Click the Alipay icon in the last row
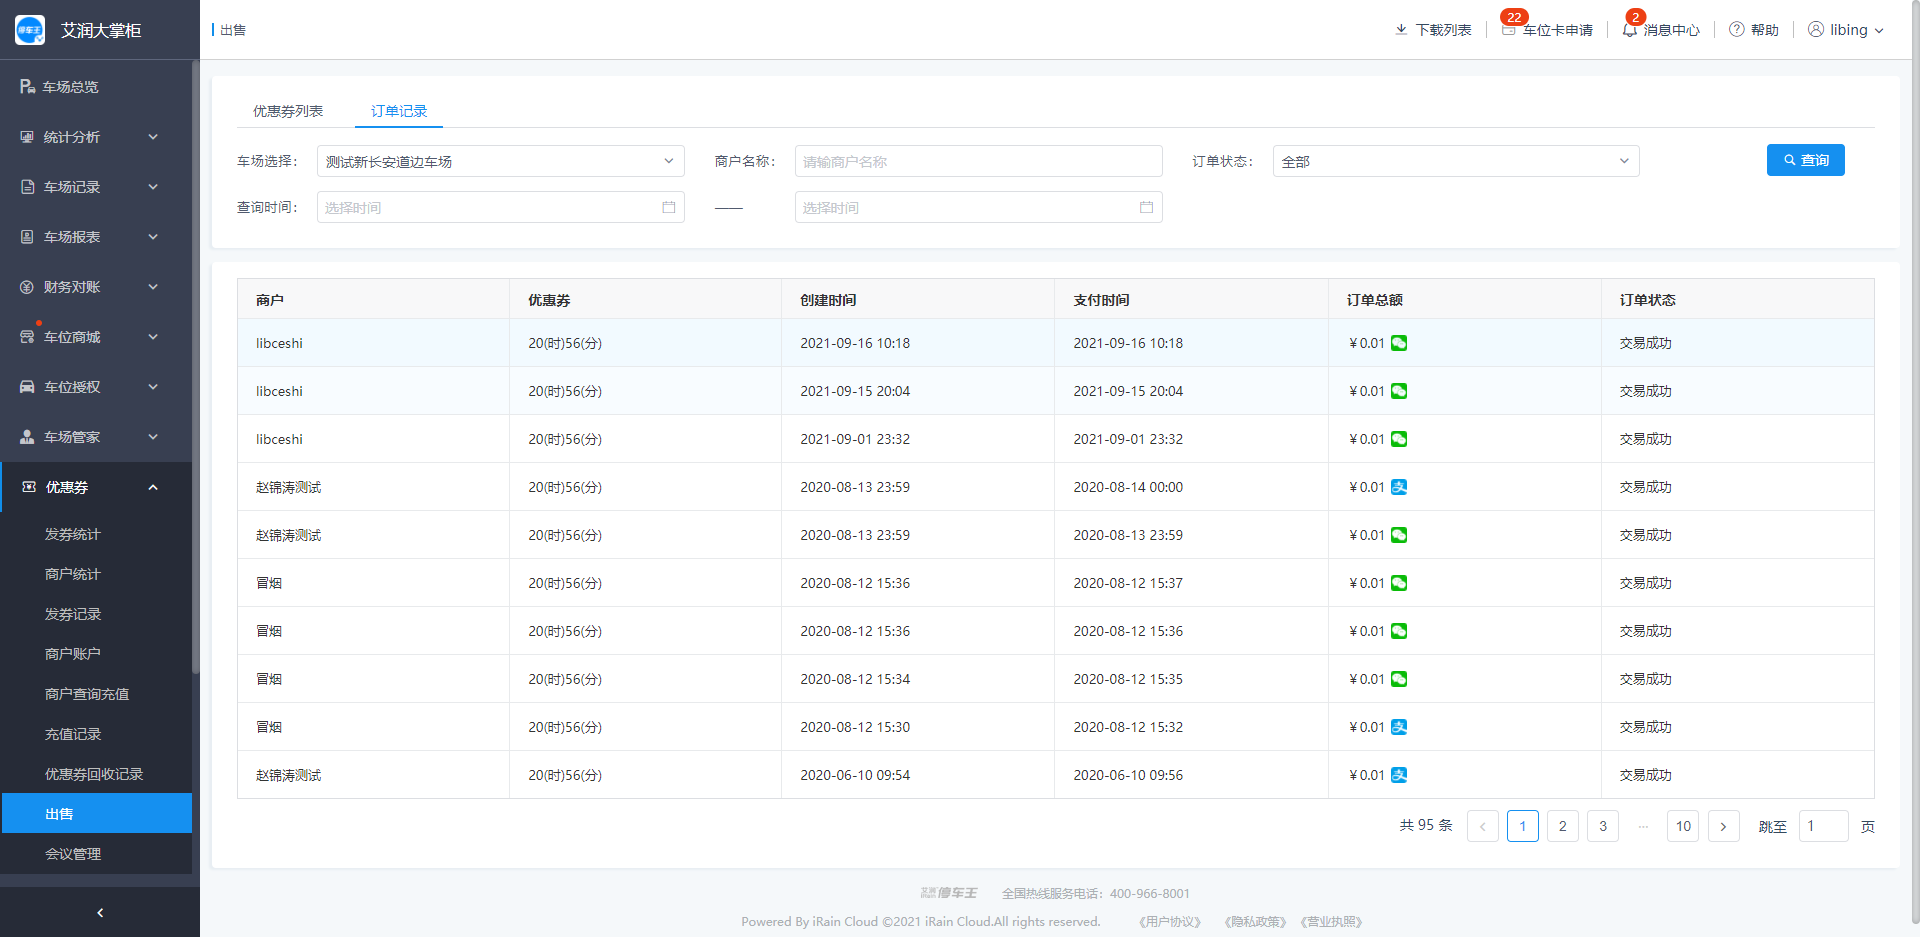Image resolution: width=1920 pixels, height=937 pixels. coord(1399,775)
